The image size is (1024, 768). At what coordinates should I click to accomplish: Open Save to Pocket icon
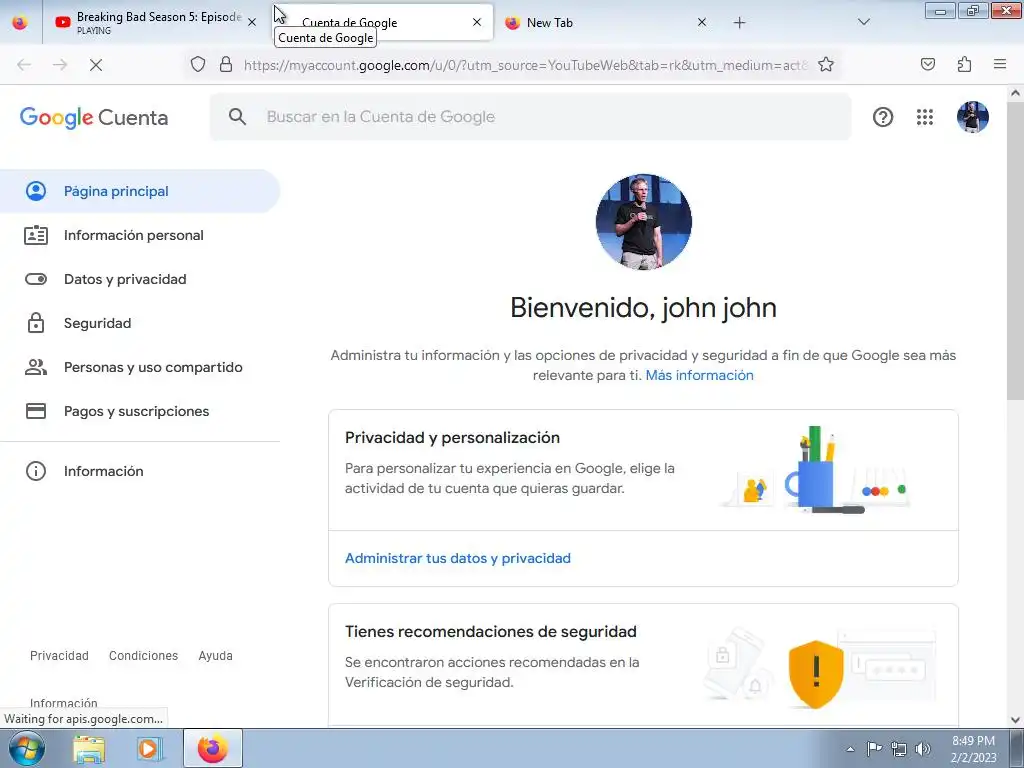[927, 64]
